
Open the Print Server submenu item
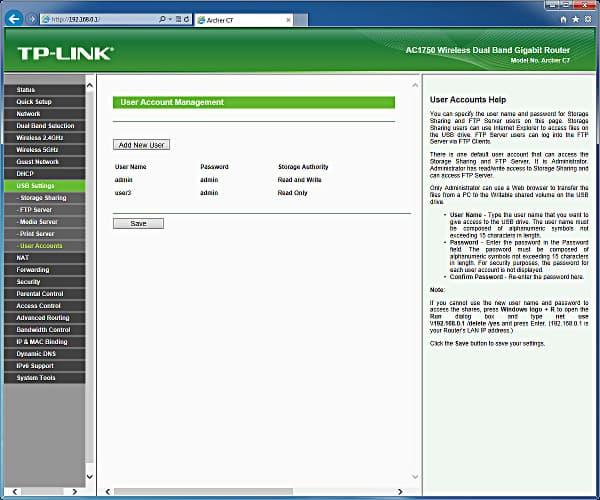45,234
